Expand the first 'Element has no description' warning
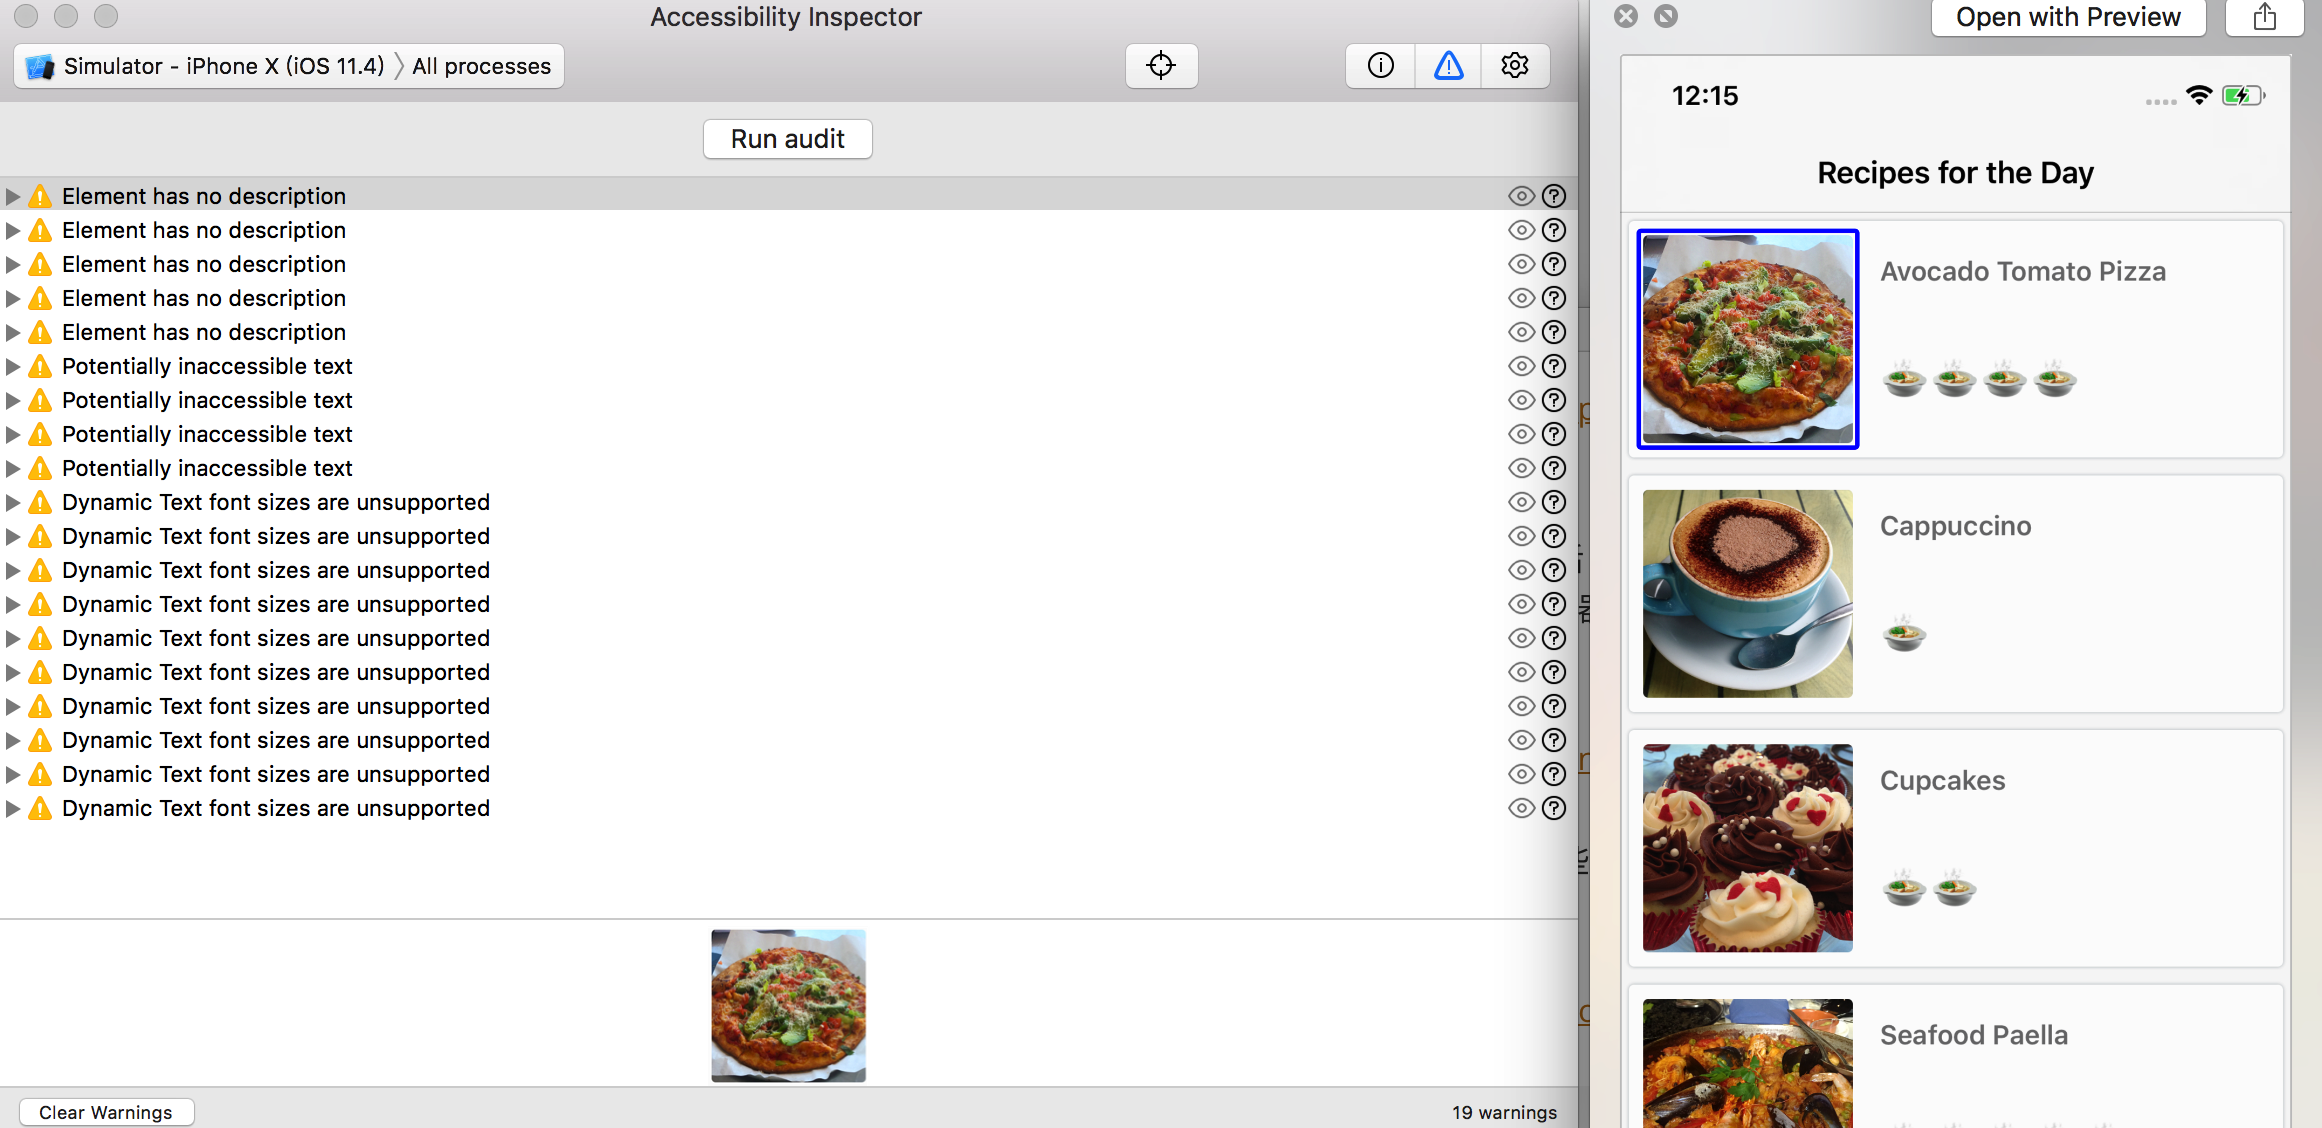Image resolution: width=2322 pixels, height=1128 pixels. coord(13,196)
